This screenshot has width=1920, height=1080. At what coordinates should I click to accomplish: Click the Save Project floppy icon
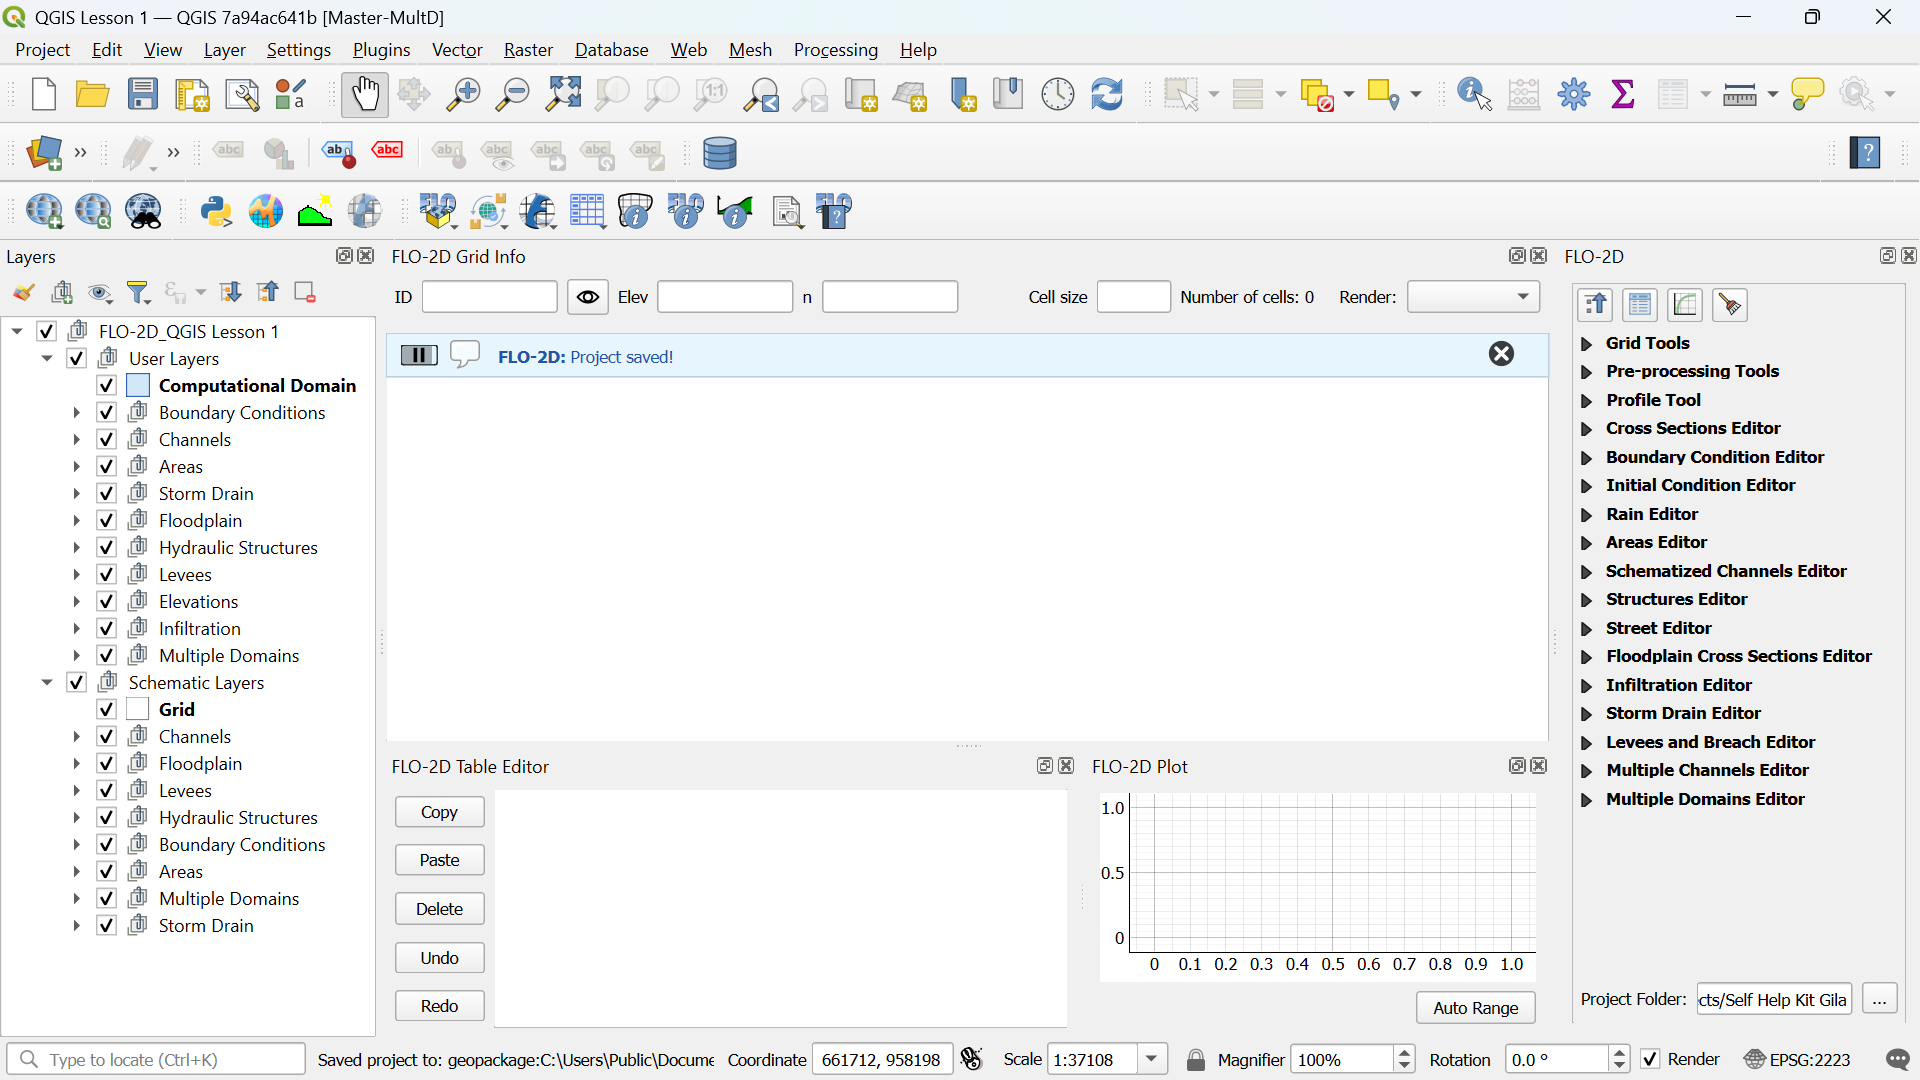tap(143, 95)
